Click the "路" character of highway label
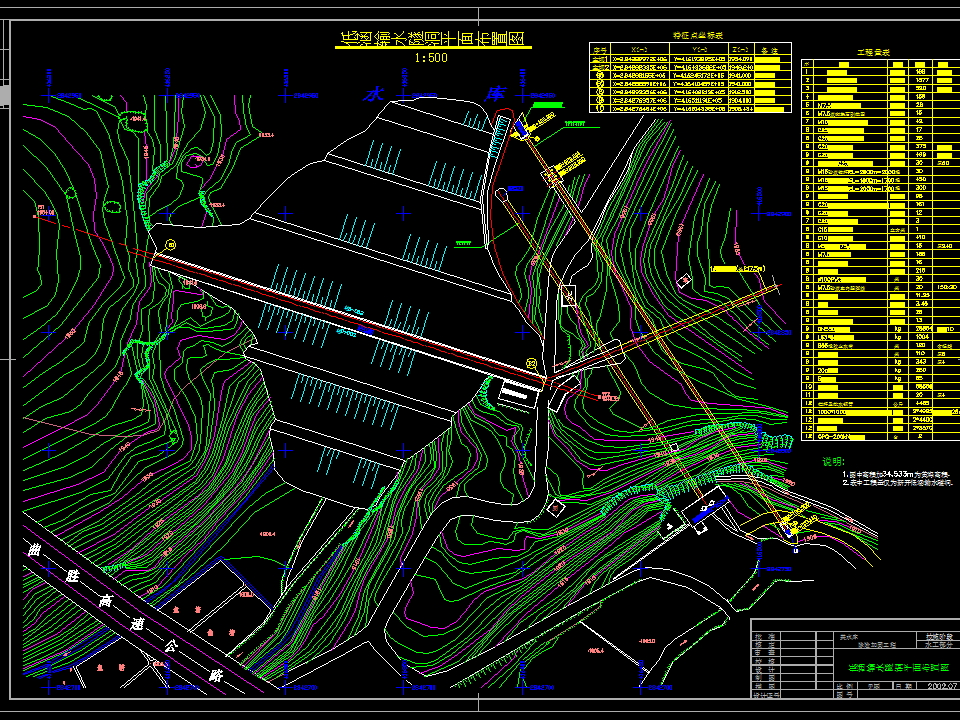Viewport: 960px width, 720px height. pos(216,675)
